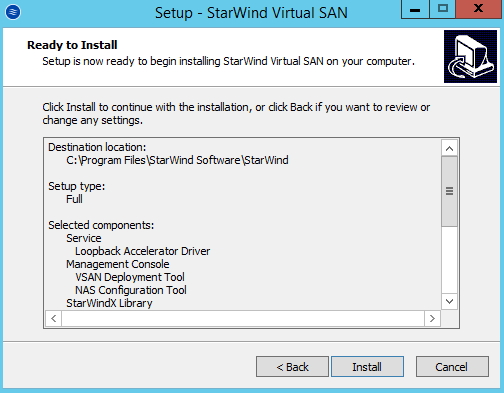Screen dimensions: 504x393
Task: Click the empty vertical scrollbar track below thumb
Action: tap(449, 260)
